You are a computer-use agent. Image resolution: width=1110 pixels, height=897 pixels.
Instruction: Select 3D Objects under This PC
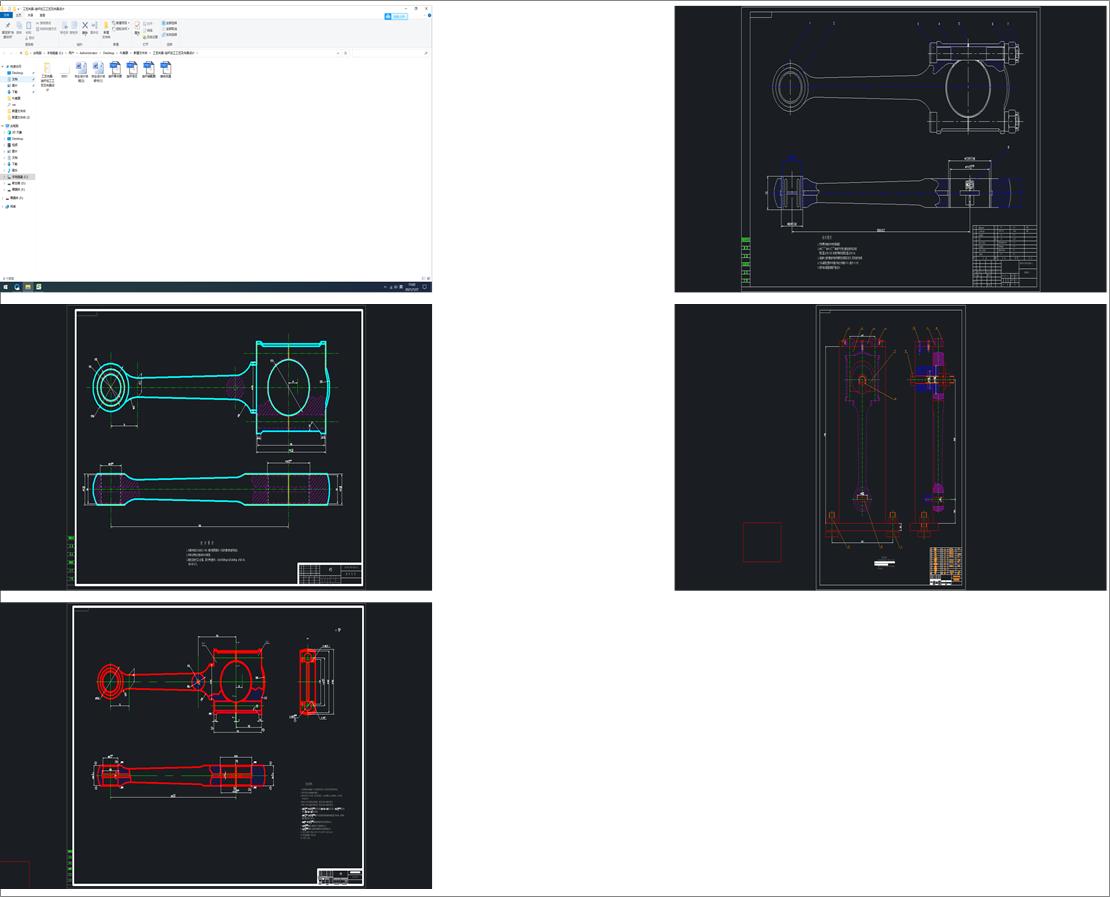[x=16, y=132]
